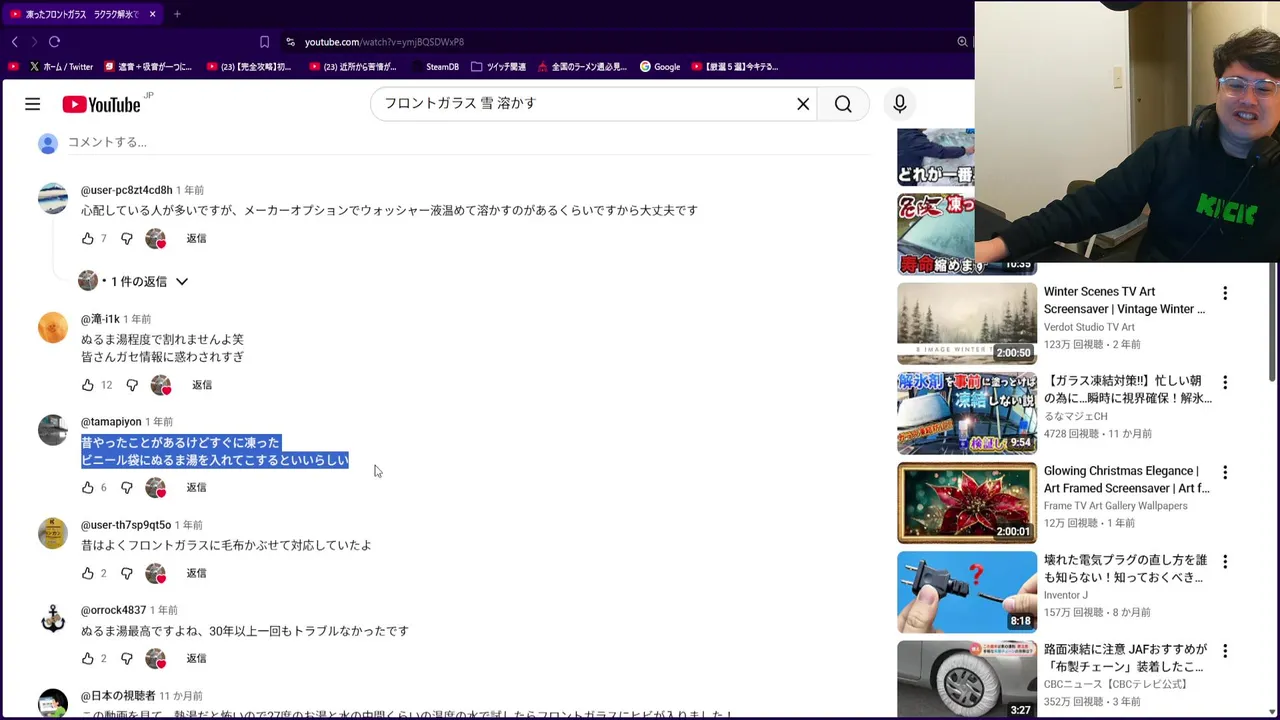The width and height of the screenshot is (1280, 720).
Task: Submit search with the magnifier button
Action: (x=843, y=104)
